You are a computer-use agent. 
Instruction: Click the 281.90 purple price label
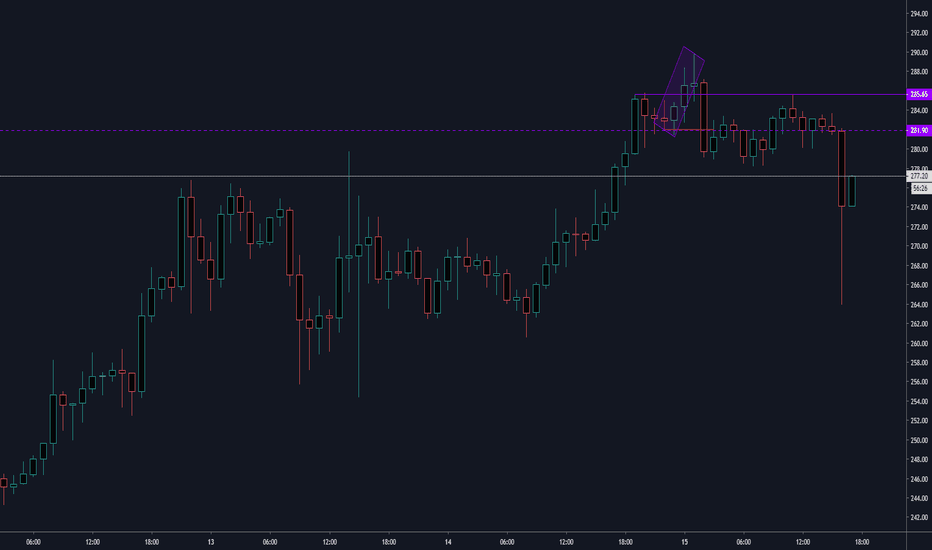pos(919,130)
